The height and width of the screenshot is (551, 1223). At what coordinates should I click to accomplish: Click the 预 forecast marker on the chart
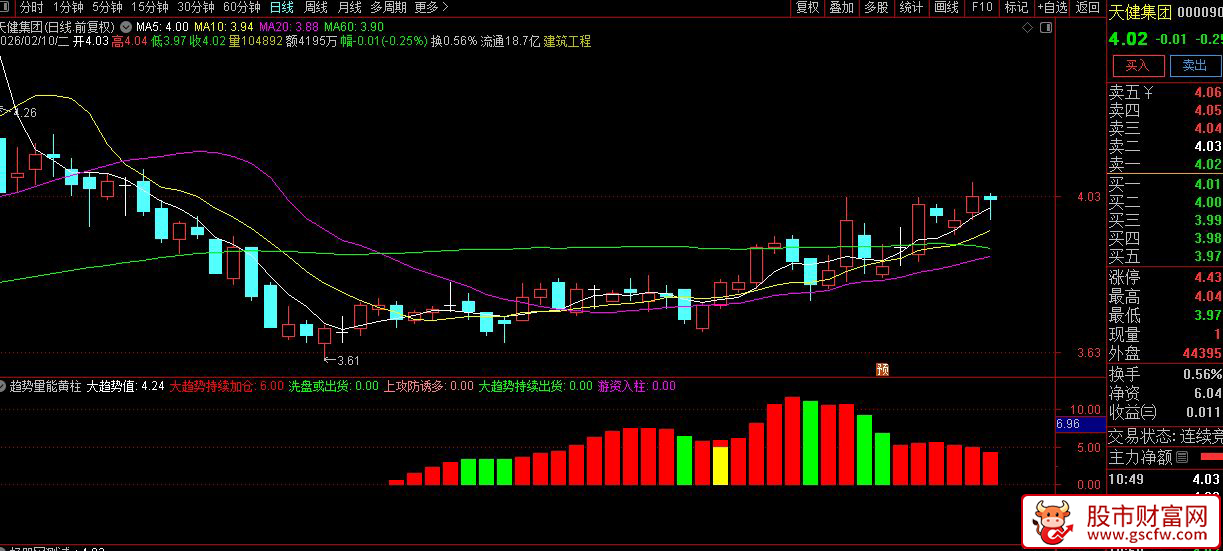click(x=883, y=369)
